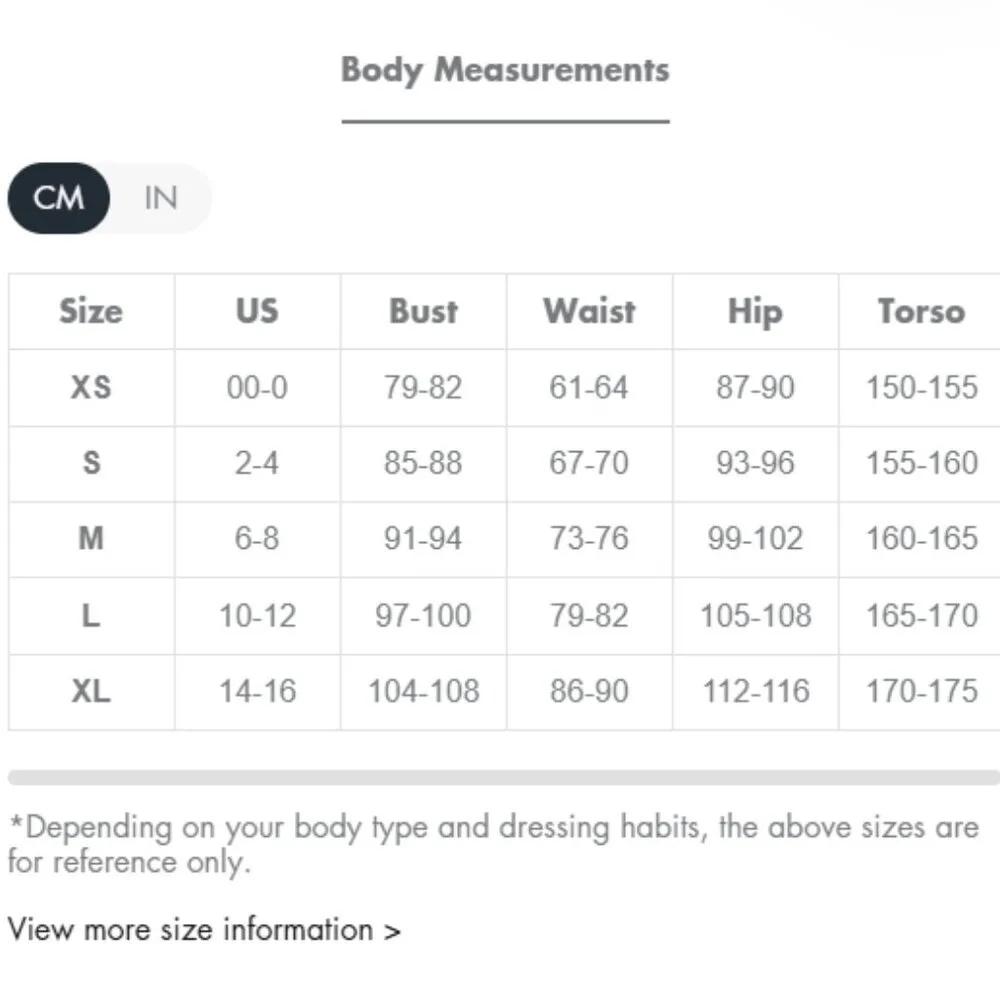The width and height of the screenshot is (1000, 1000).
Task: Select the XS size row label
Action: point(91,387)
